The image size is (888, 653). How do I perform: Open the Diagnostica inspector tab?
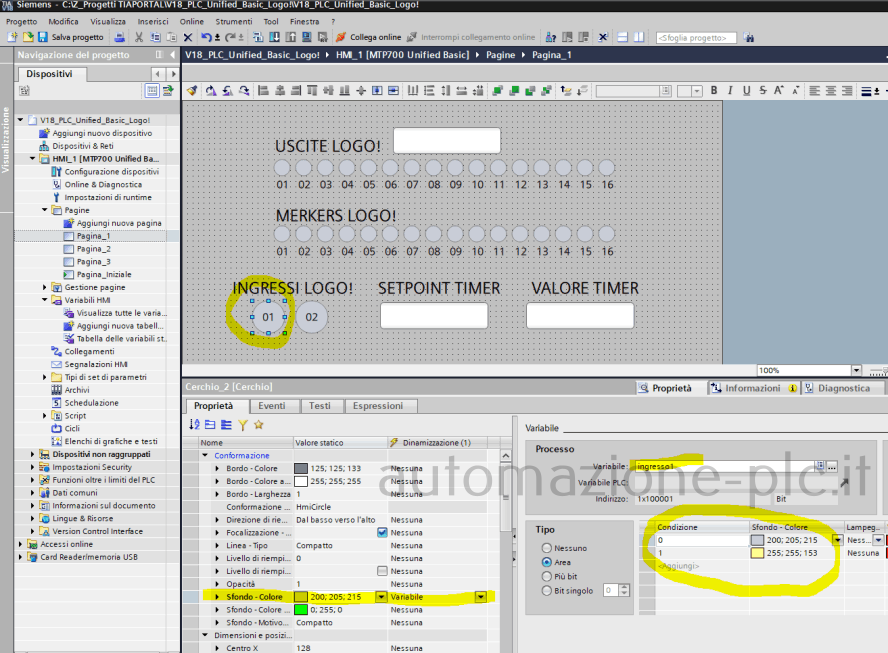tap(843, 389)
